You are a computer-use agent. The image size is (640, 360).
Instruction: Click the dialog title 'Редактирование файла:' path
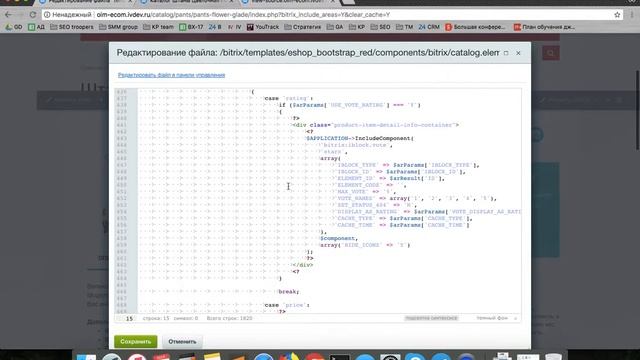tap(308, 53)
